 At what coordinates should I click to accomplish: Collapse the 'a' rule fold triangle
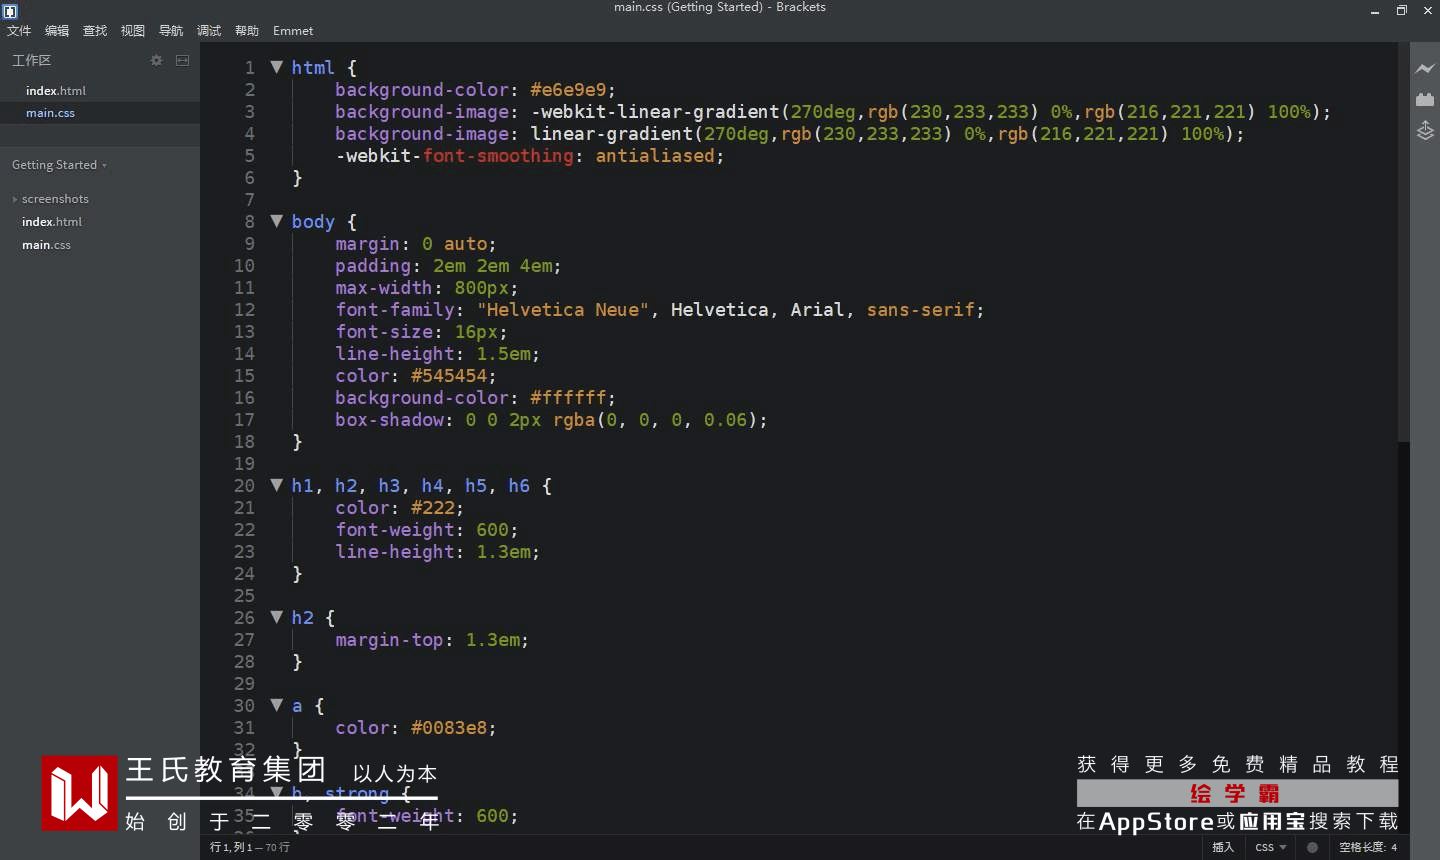coord(277,705)
